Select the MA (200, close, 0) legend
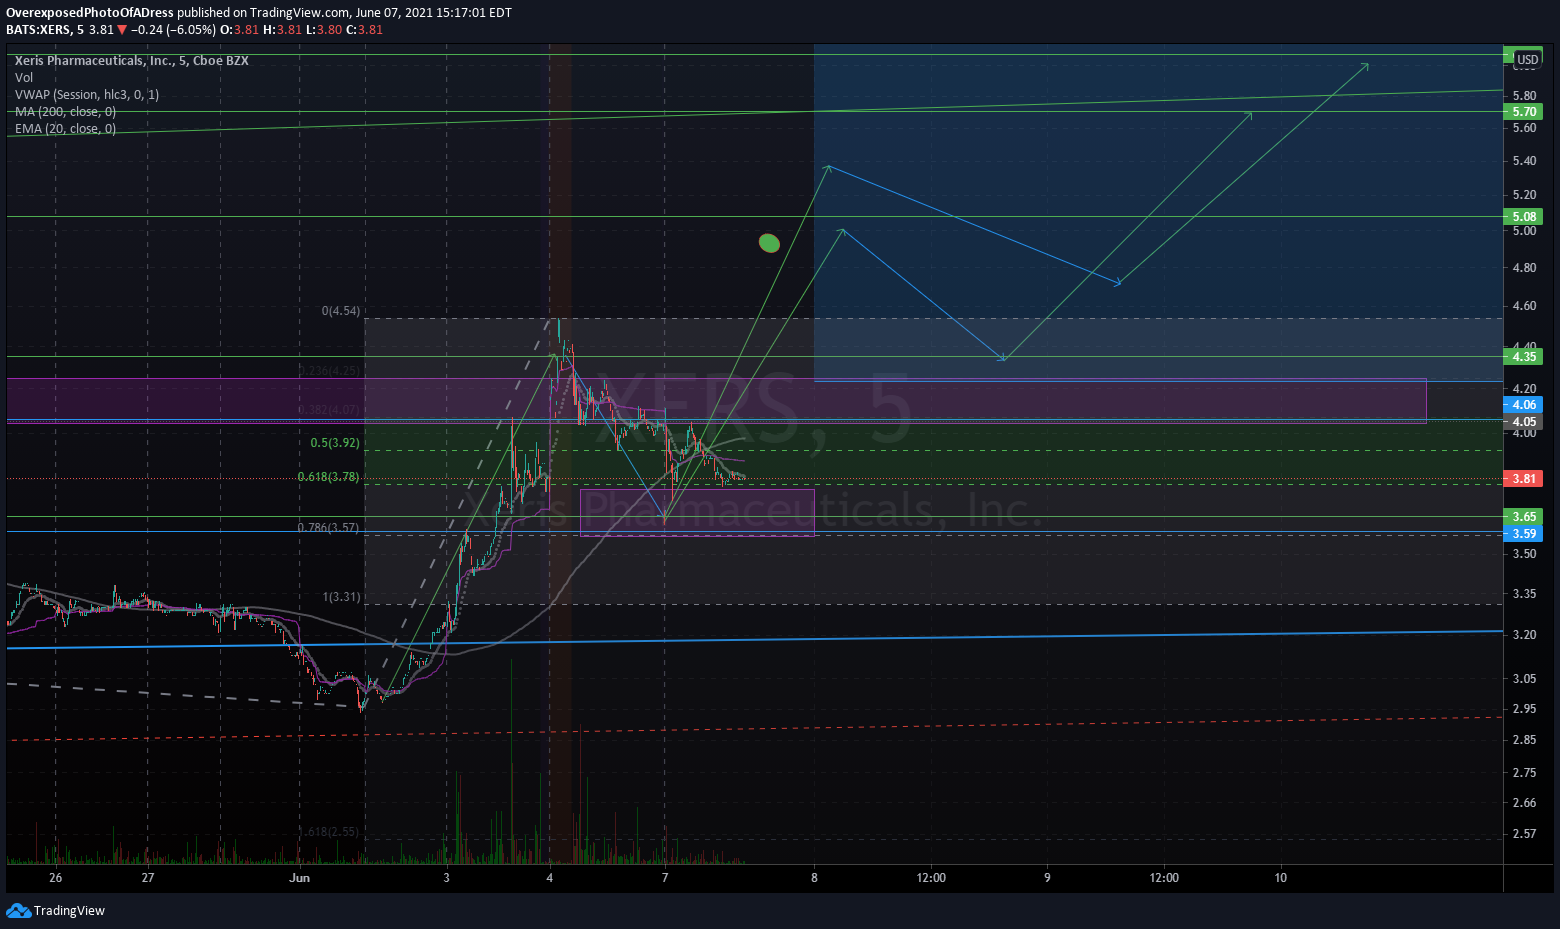1560x929 pixels. (65, 111)
